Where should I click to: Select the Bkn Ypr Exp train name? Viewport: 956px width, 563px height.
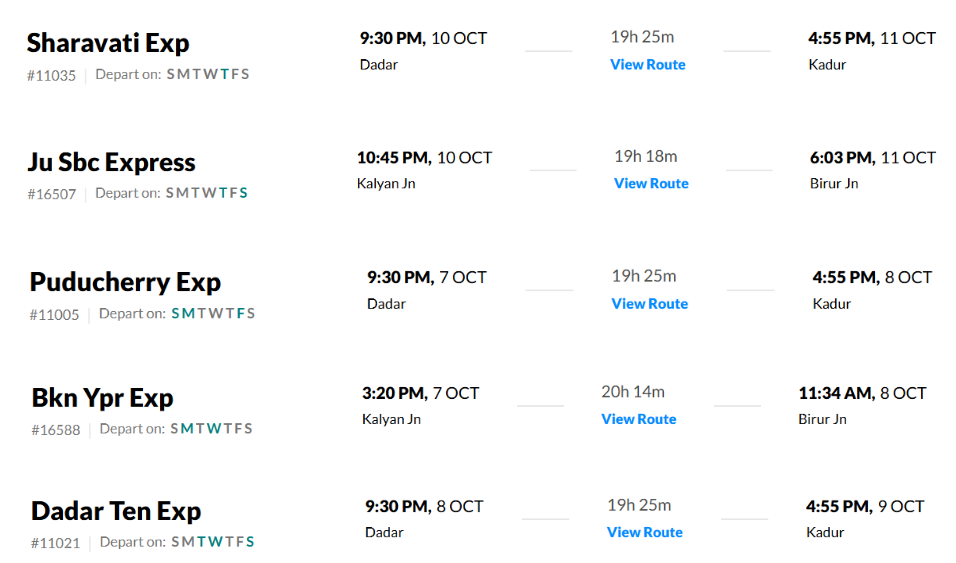coord(102,398)
